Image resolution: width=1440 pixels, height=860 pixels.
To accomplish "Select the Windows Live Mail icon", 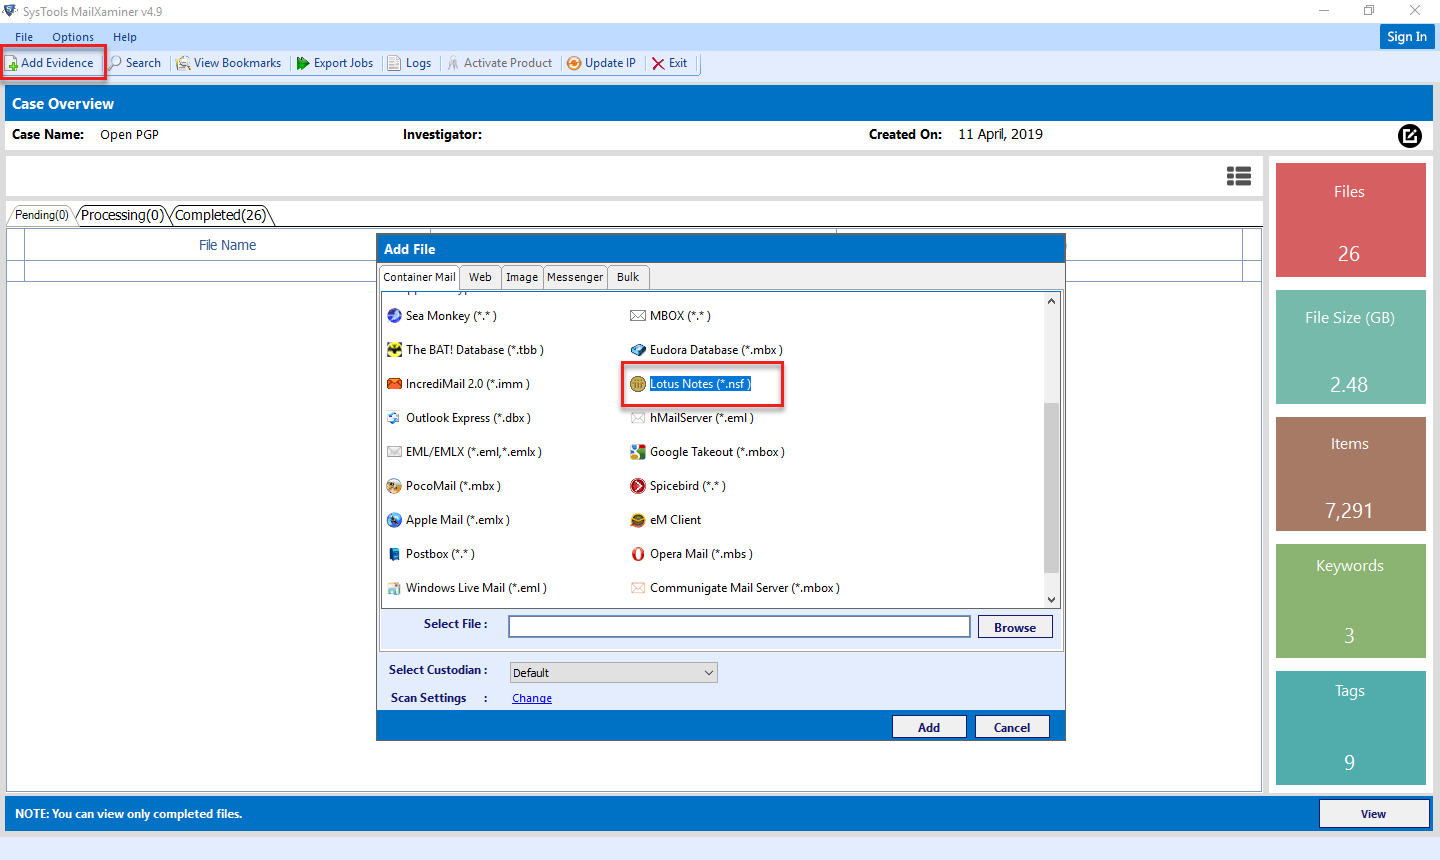I will click(x=394, y=588).
